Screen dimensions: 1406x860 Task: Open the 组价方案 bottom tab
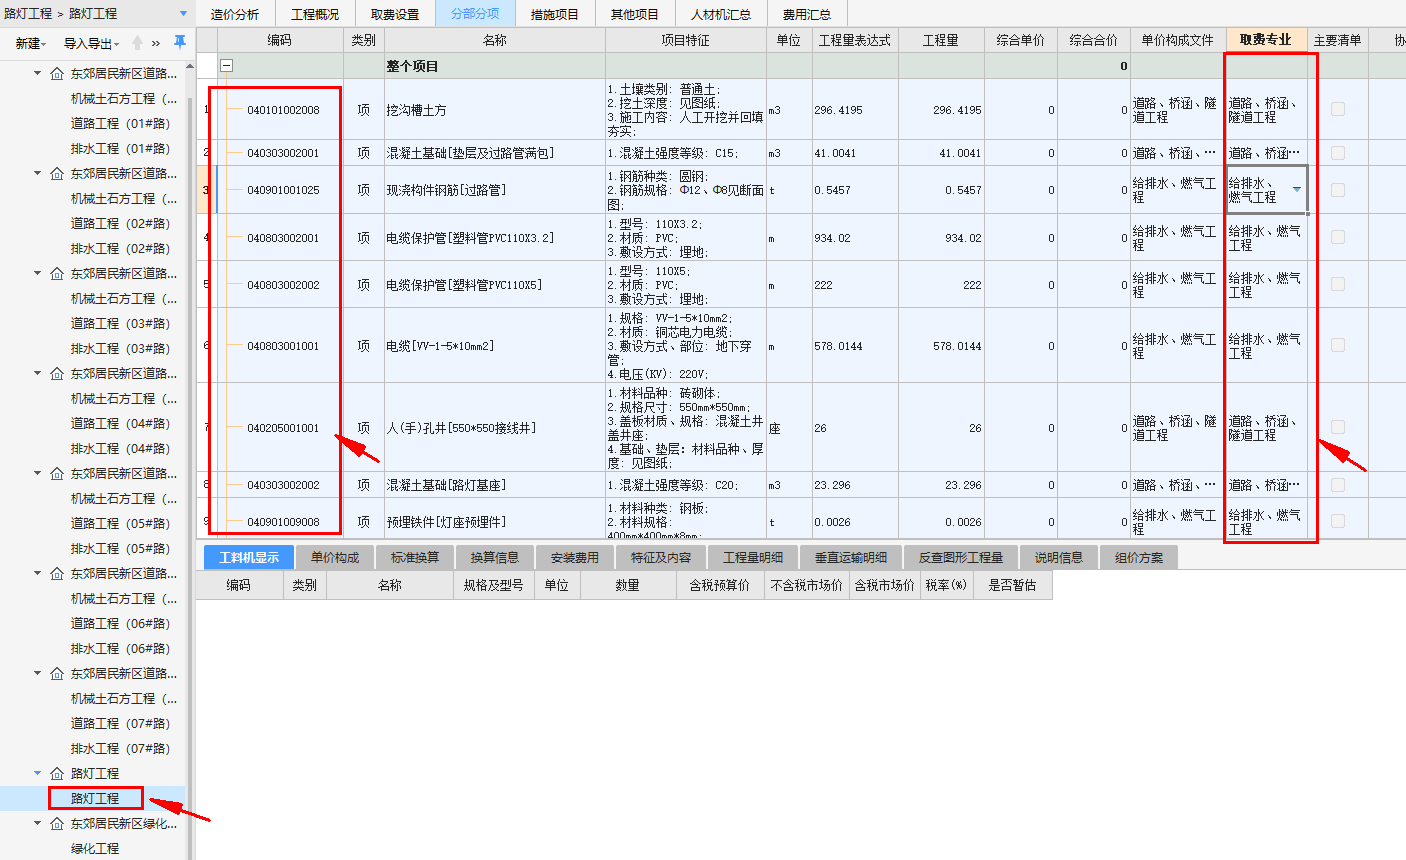(x=1141, y=557)
